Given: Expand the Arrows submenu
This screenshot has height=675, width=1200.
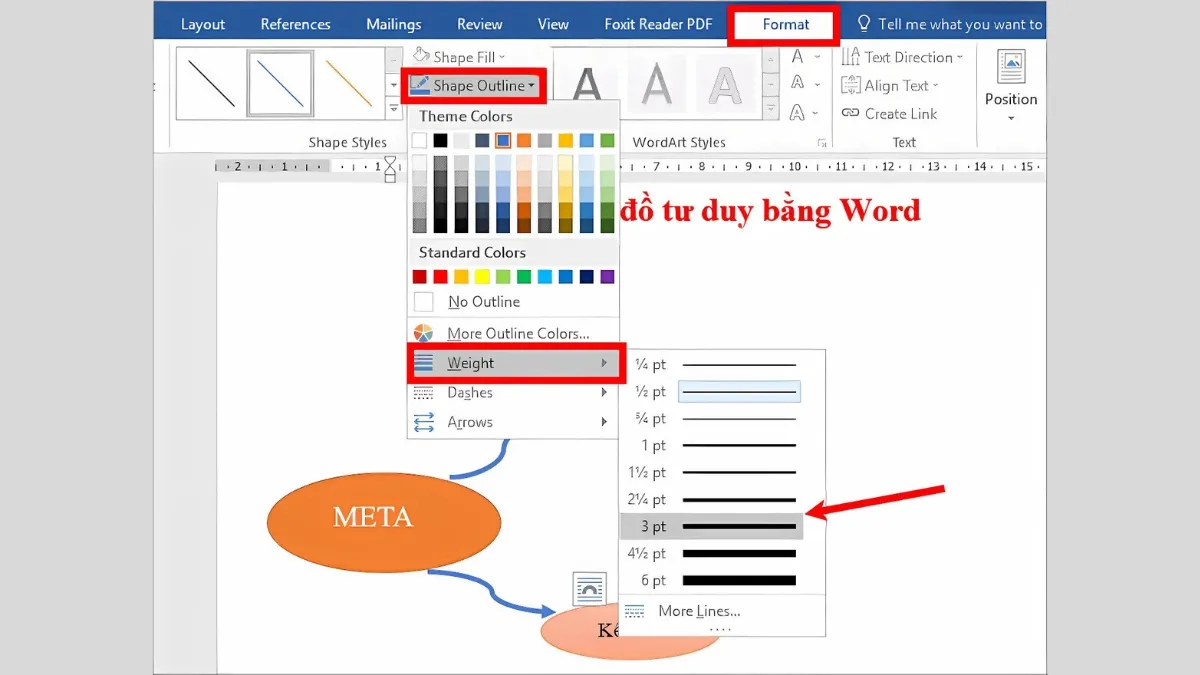Looking at the screenshot, I should click(513, 422).
